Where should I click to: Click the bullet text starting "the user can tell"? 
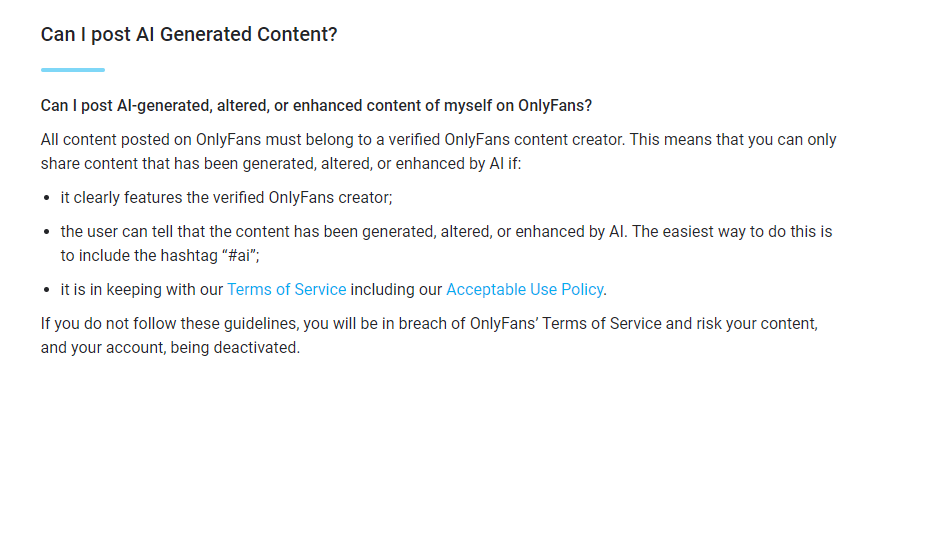coord(446,244)
